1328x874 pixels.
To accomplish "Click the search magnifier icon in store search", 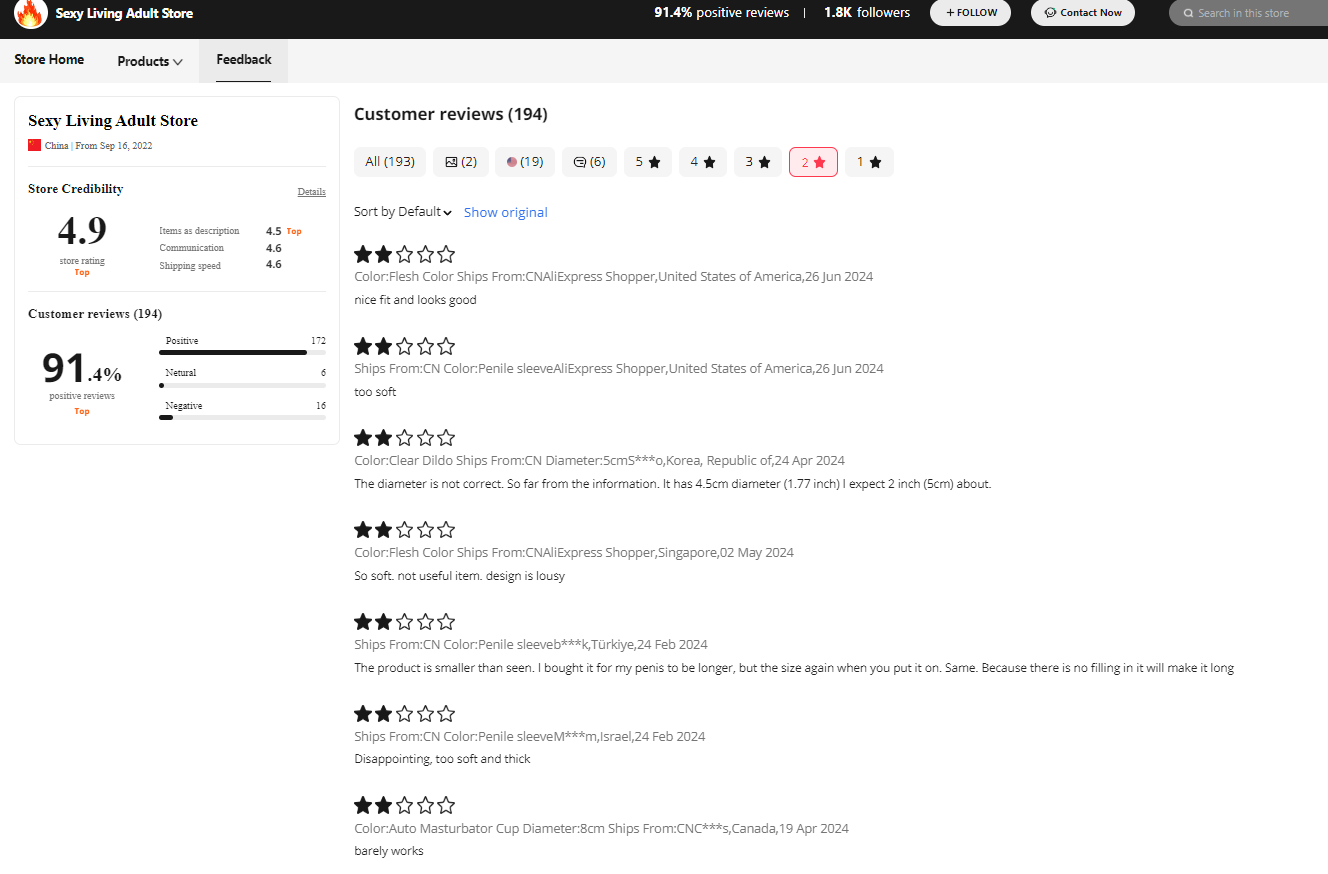I will point(1188,13).
